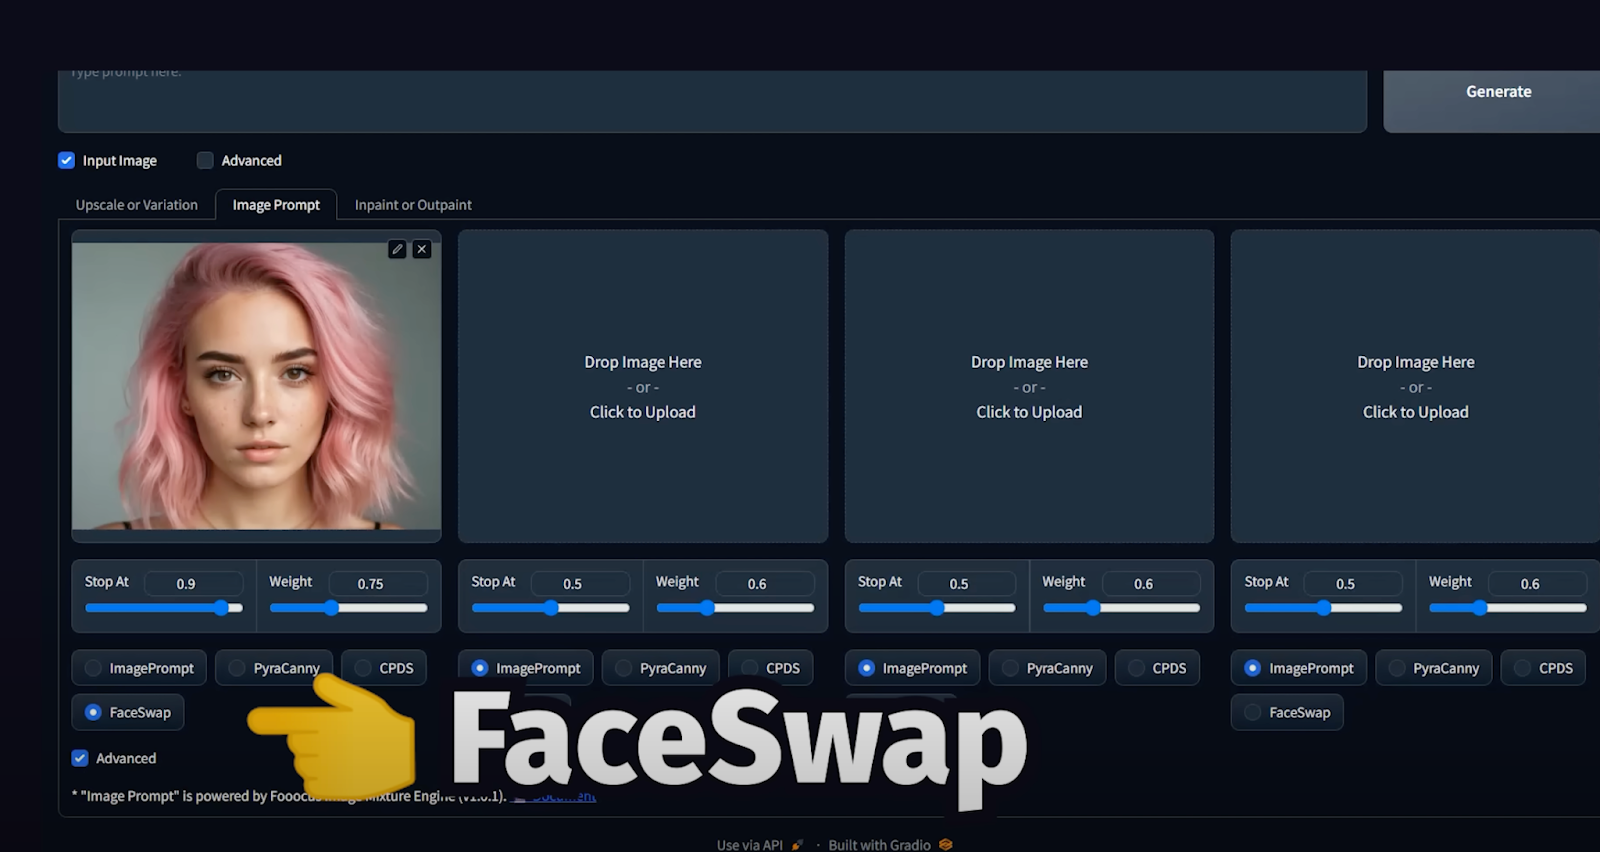This screenshot has height=852, width=1600.
Task: Click the third slot's Weight 0.6 field
Action: (1151, 583)
